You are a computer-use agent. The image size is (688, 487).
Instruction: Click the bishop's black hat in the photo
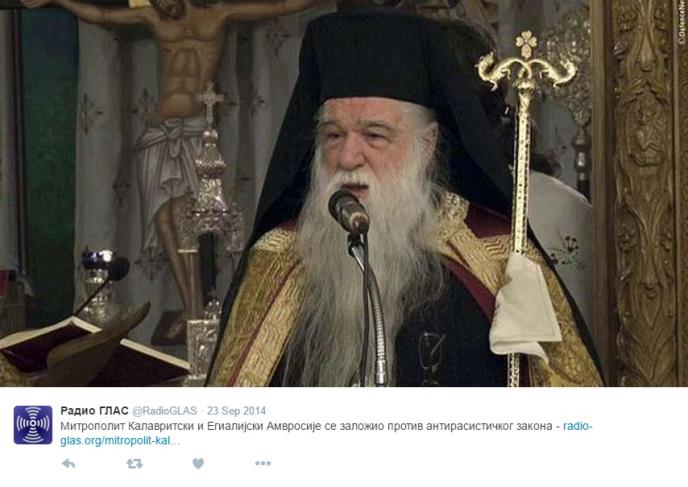393,59
